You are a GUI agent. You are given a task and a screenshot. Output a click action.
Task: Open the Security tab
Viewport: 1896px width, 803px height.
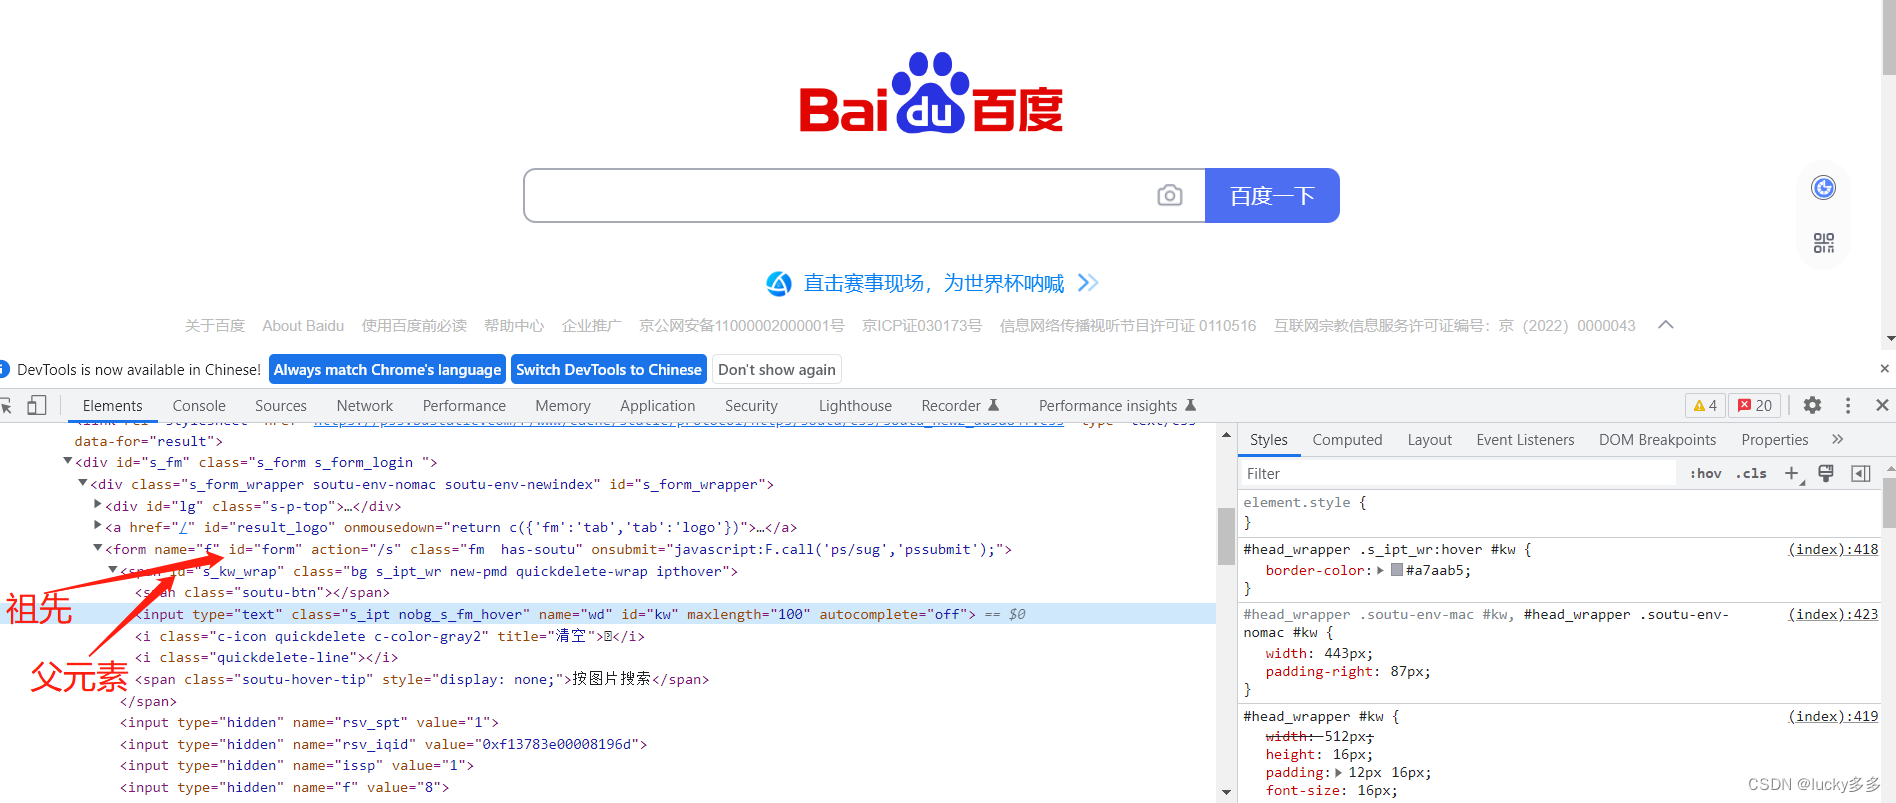click(x=751, y=405)
